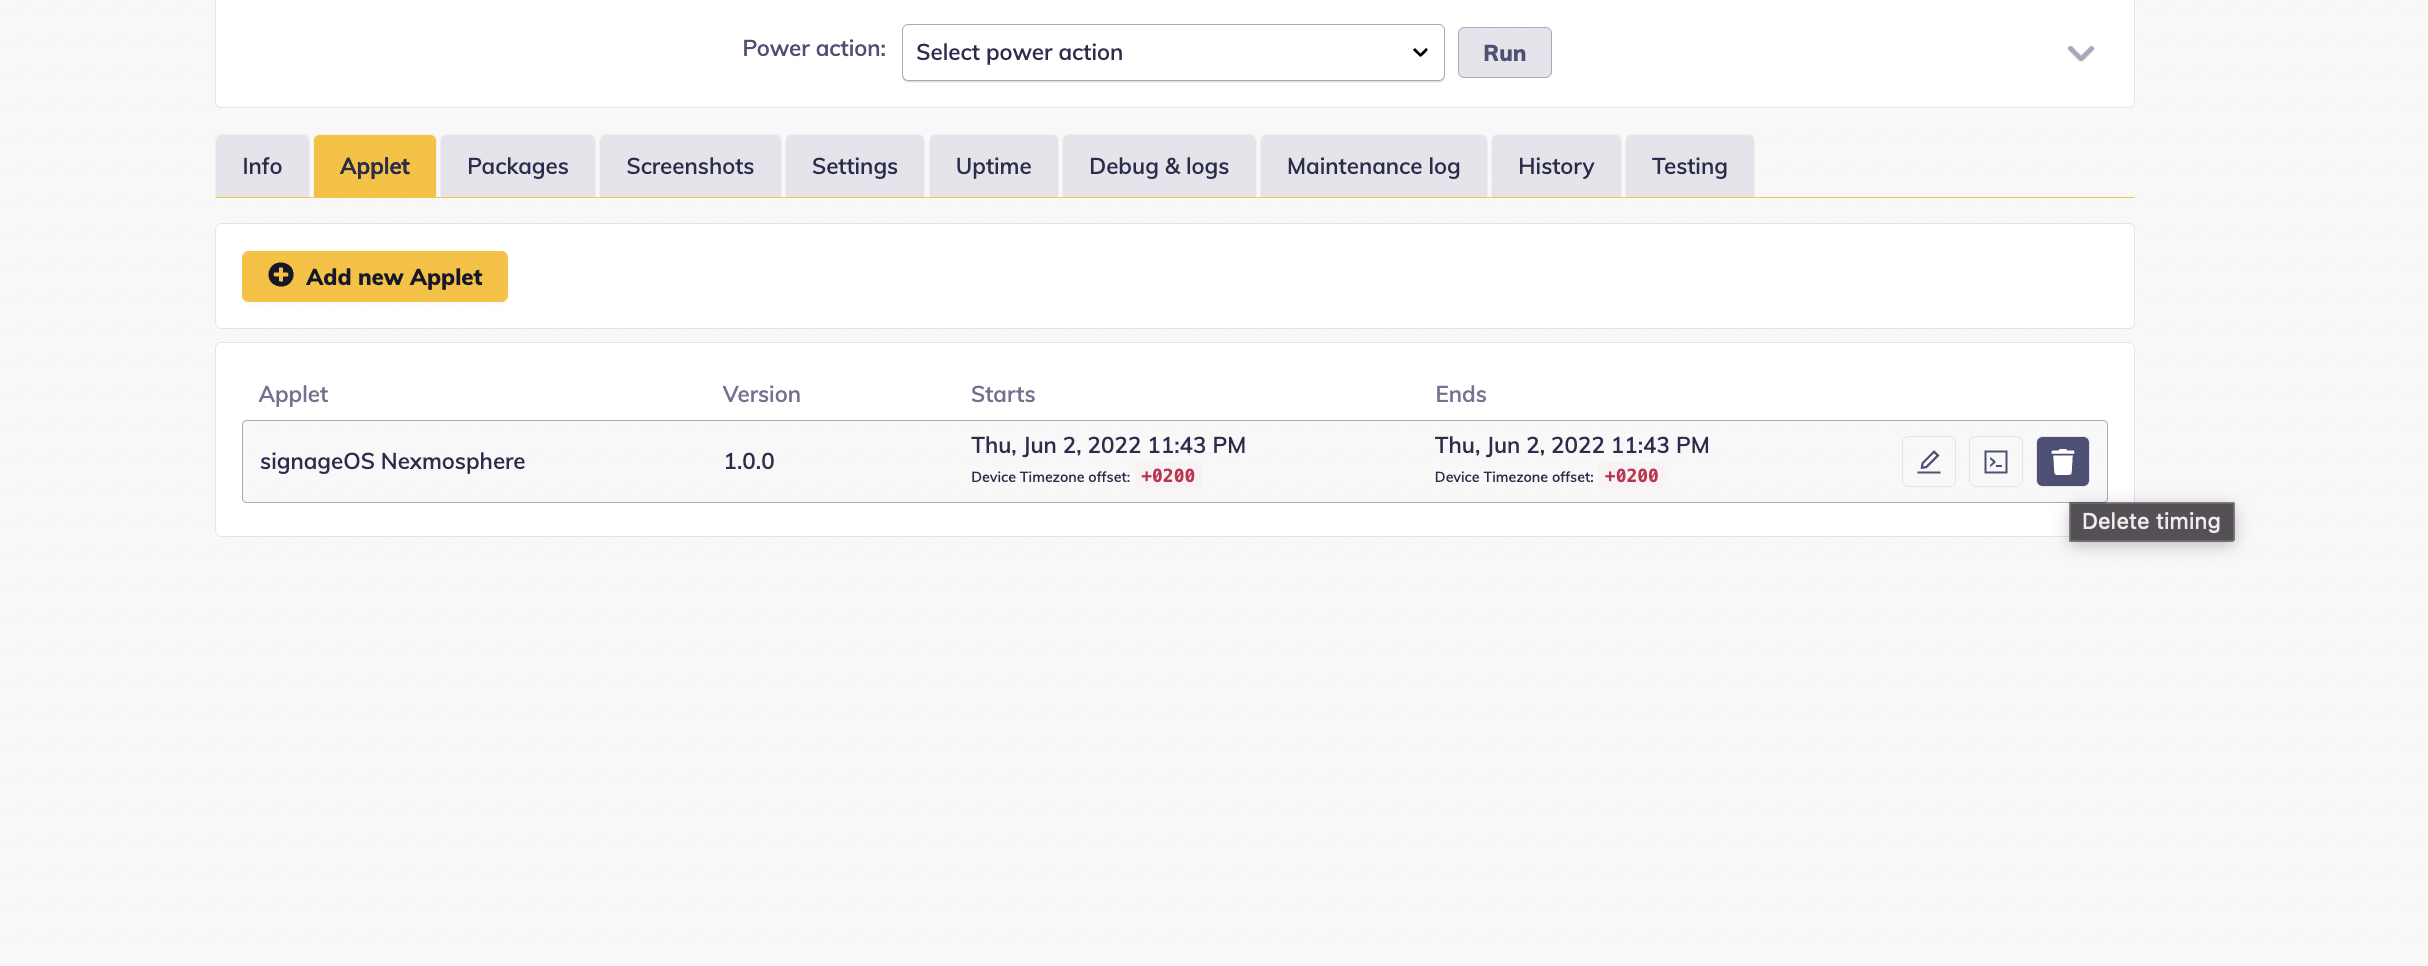View the Uptime tab
Screen dimensions: 2428x966
coord(993,167)
